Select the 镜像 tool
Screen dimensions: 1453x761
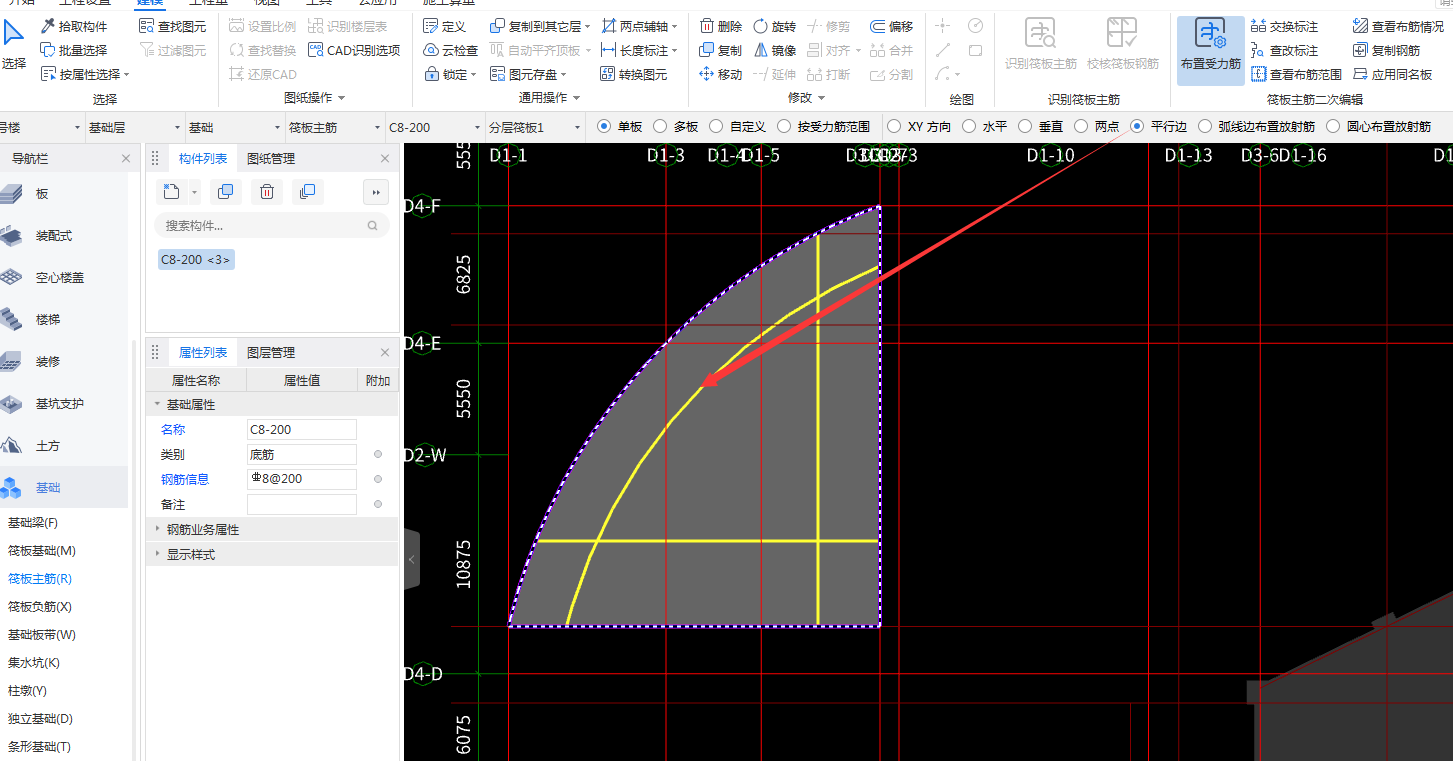pos(775,50)
